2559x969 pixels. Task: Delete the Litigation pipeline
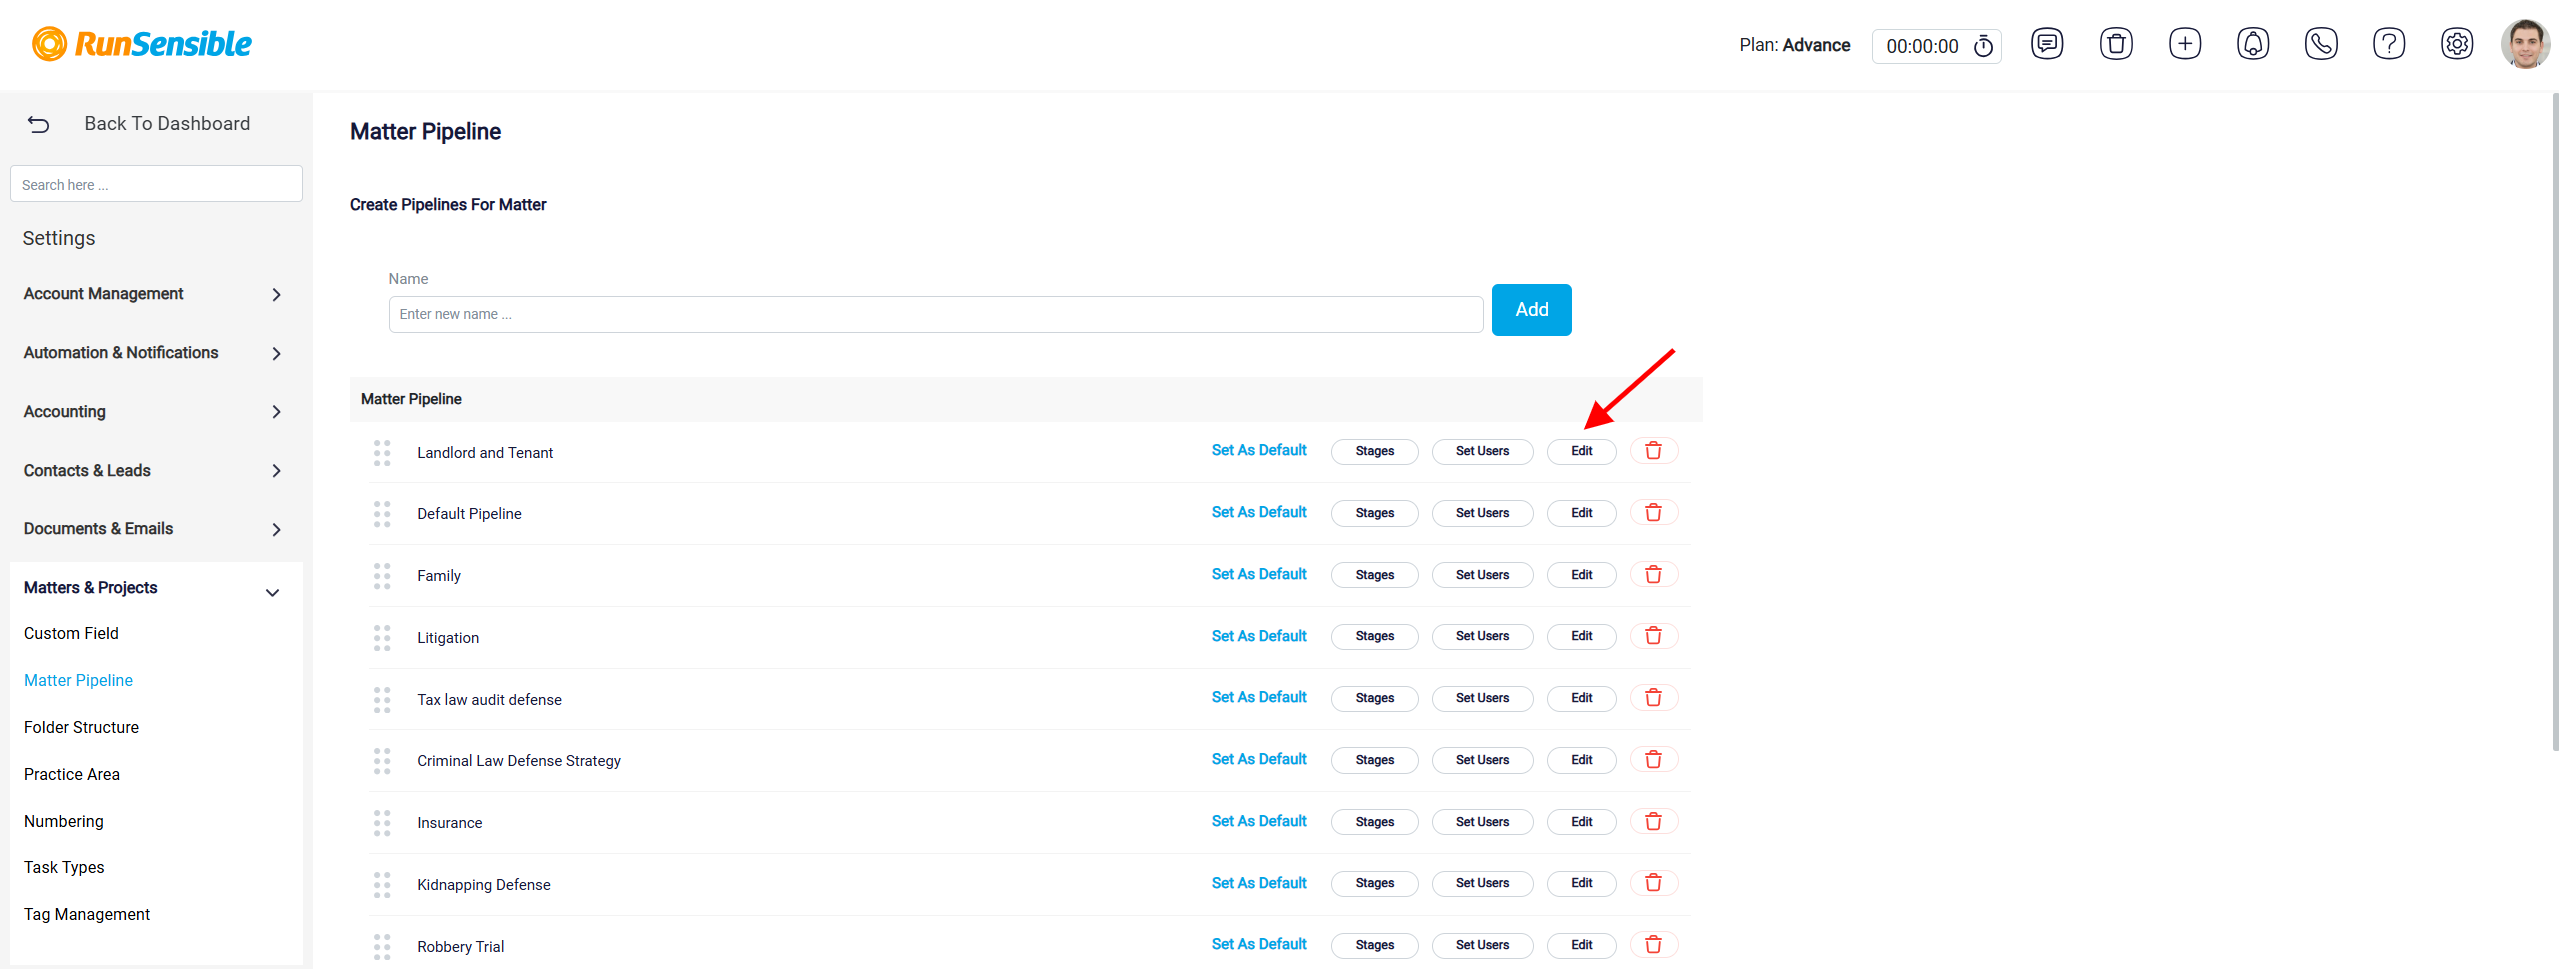click(x=1654, y=636)
